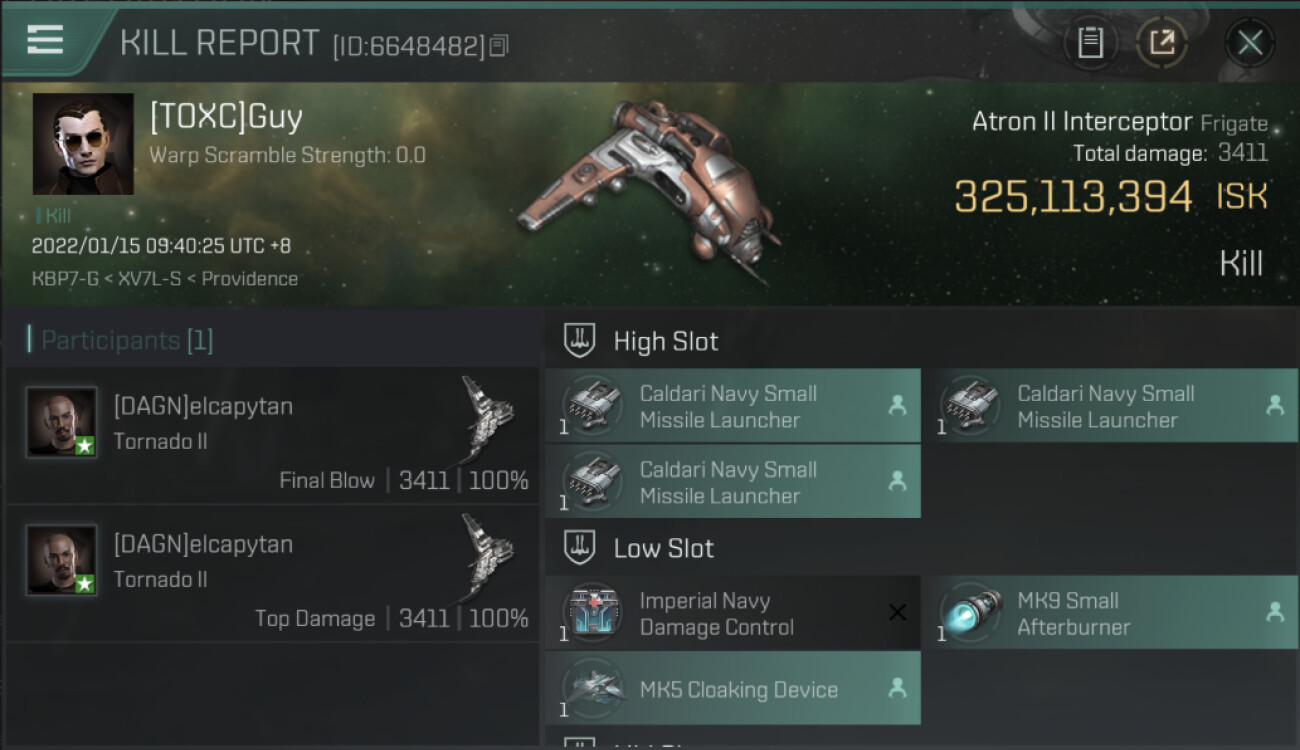Click the Low Slot section shield icon
Image resolution: width=1300 pixels, height=750 pixels.
coord(580,548)
